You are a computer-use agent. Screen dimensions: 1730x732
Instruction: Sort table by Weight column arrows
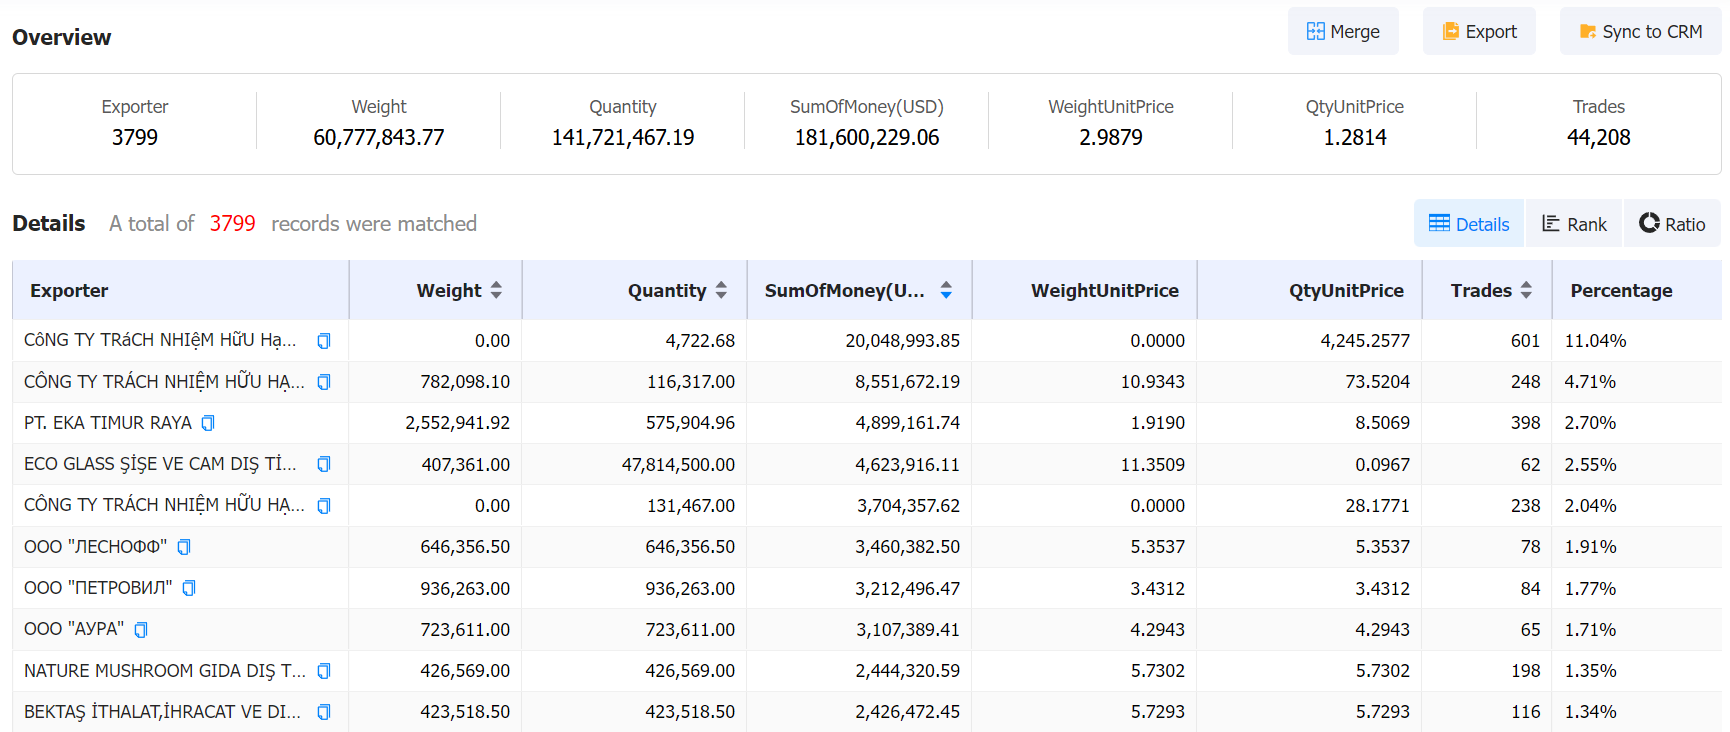point(496,290)
